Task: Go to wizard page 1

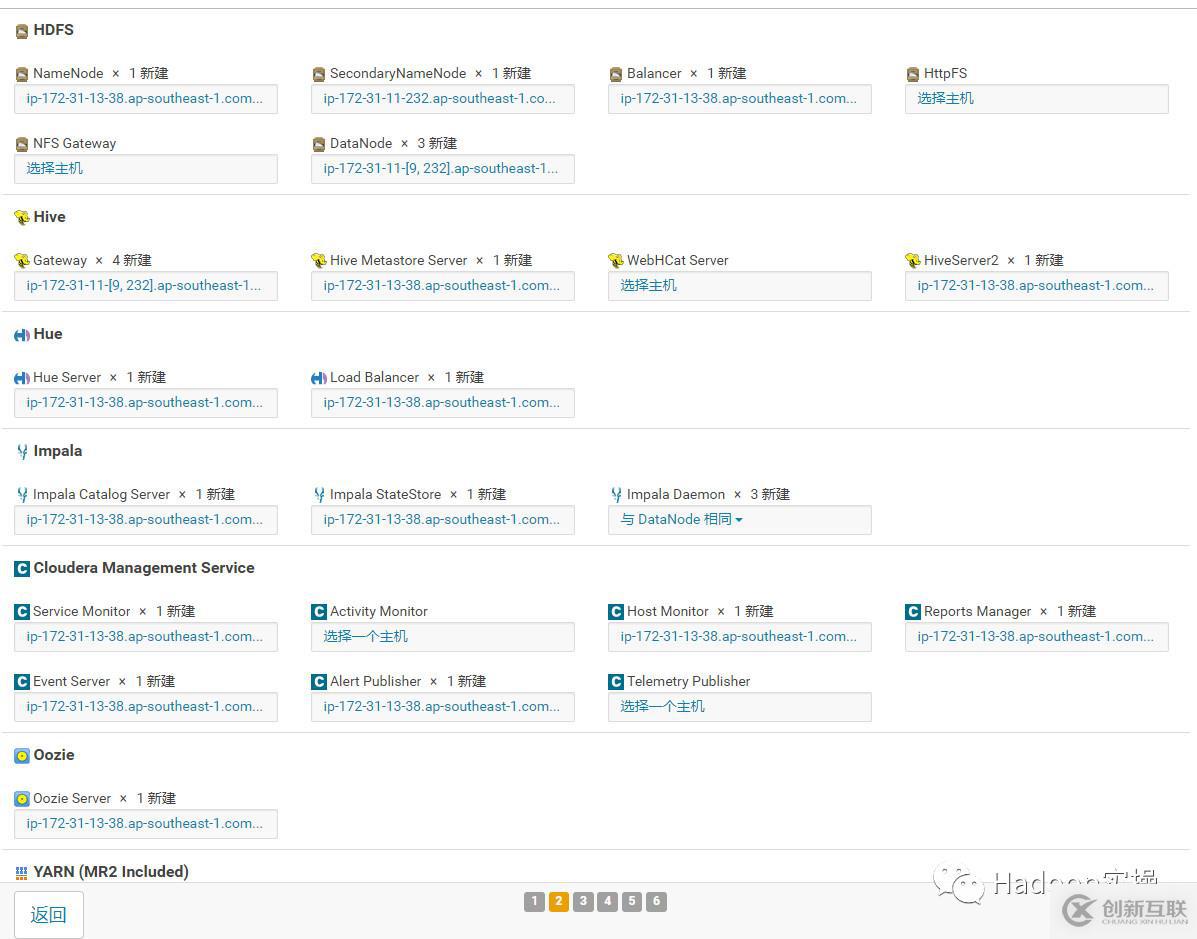Action: (534, 902)
